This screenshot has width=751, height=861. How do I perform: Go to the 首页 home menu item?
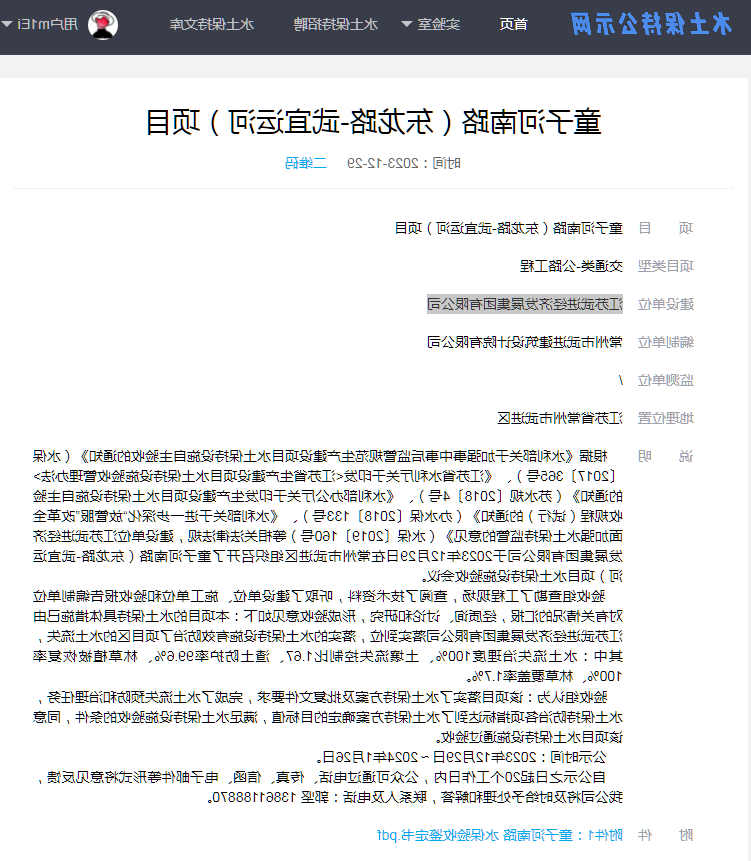513,25
